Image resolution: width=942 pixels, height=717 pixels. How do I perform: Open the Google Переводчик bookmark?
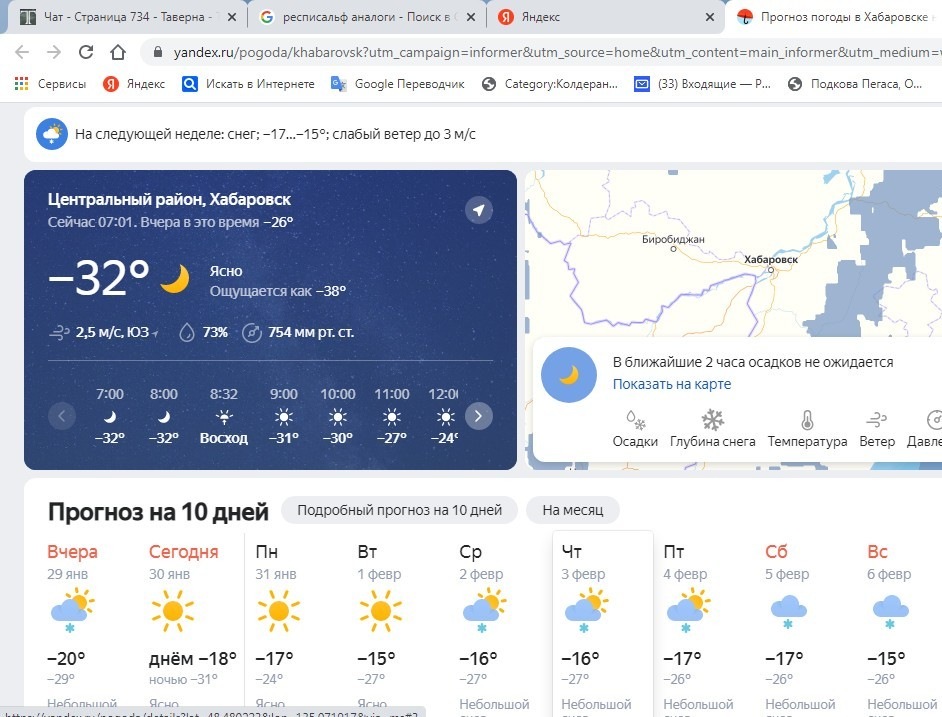tap(398, 84)
